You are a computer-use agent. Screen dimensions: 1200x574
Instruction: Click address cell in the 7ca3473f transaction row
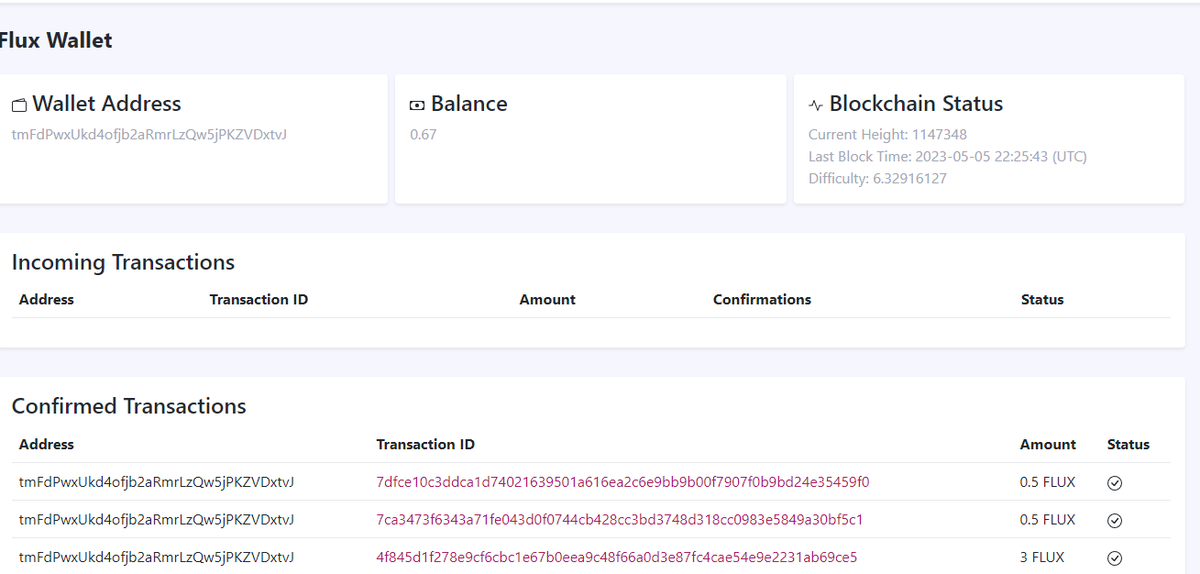click(156, 519)
